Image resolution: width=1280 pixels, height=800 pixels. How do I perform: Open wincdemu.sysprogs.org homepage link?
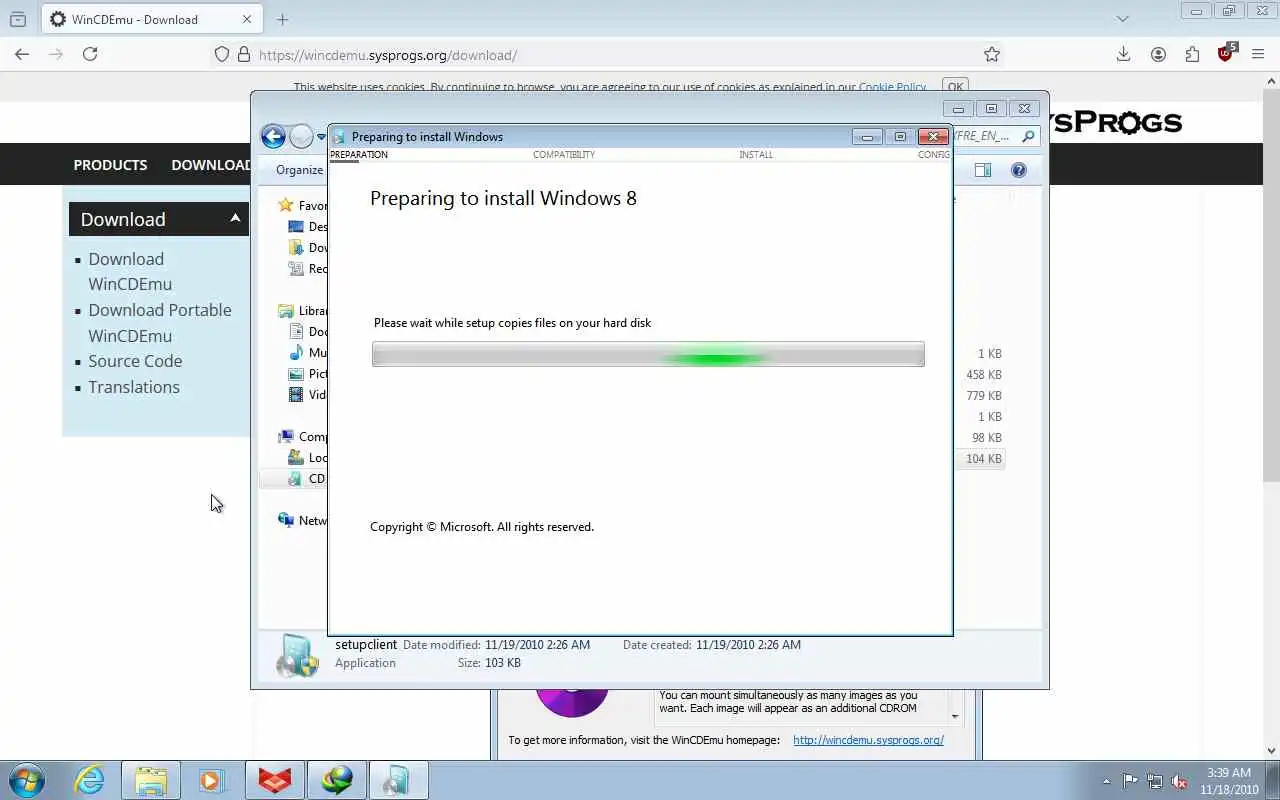(868, 740)
